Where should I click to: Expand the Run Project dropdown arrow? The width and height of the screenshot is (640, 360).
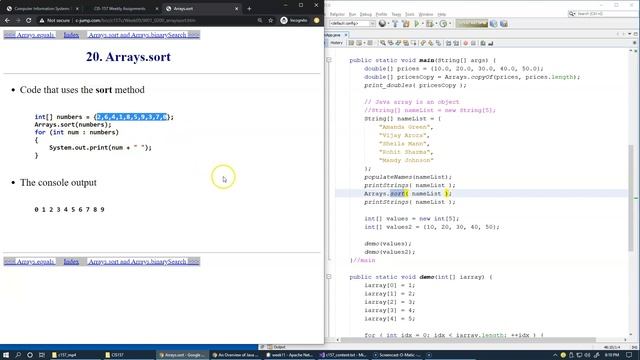click(422, 24)
